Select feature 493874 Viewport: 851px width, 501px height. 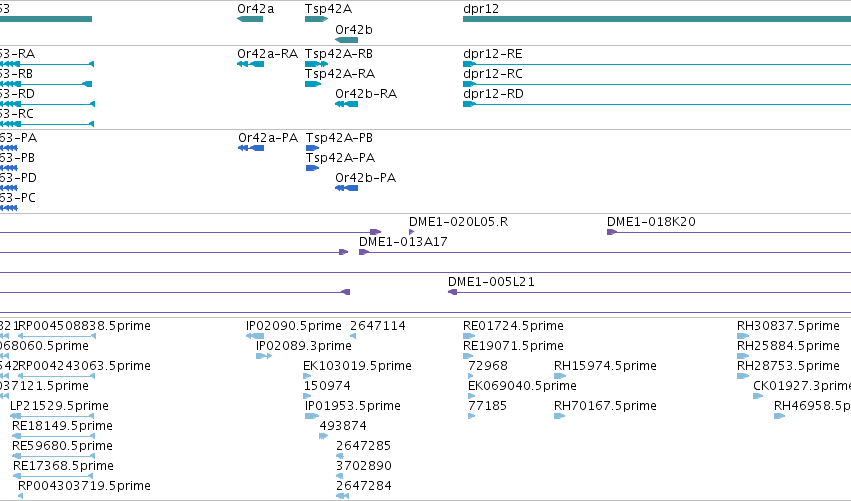point(324,436)
